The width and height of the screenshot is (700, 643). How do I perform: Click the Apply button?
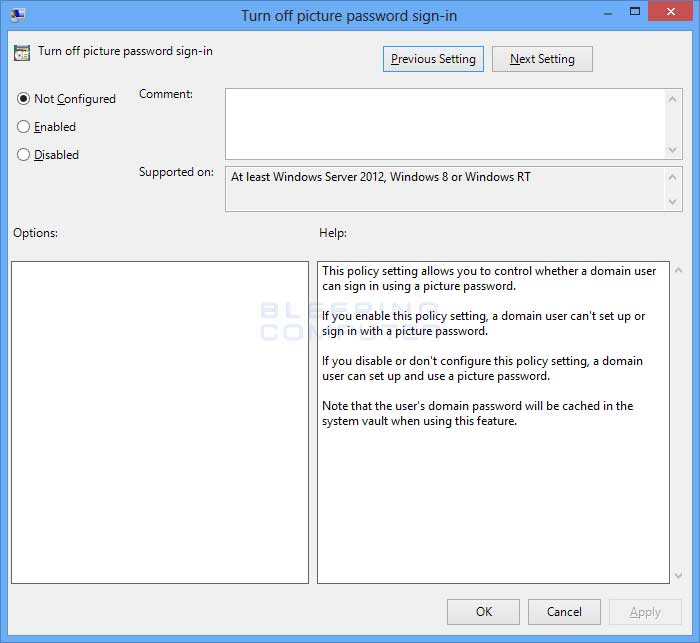click(645, 612)
